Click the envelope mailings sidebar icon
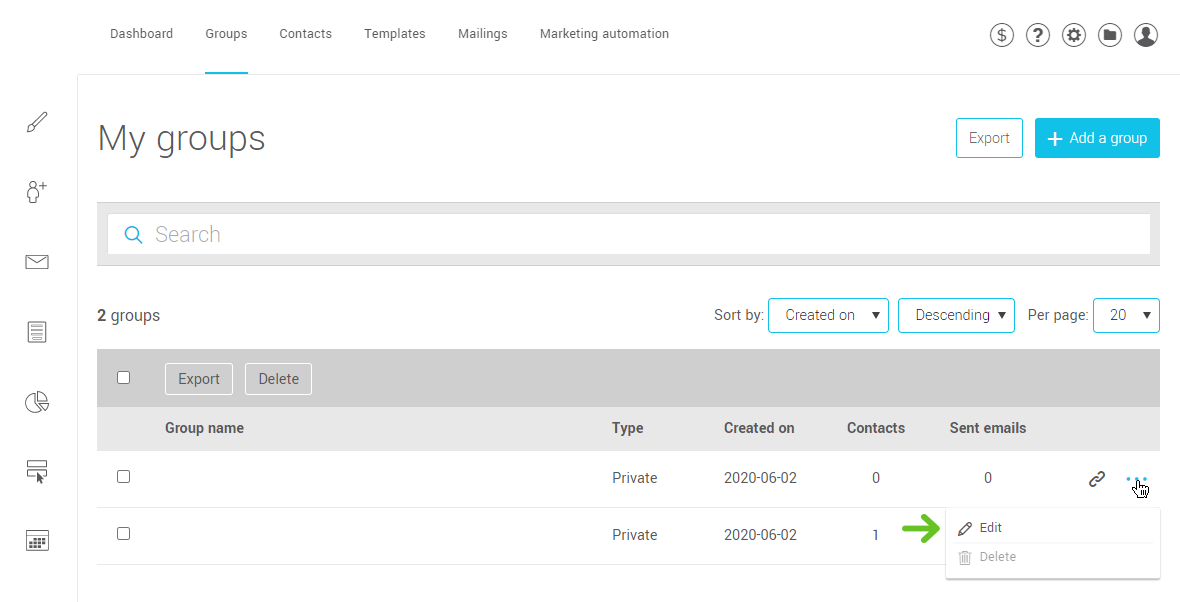 coord(37,262)
